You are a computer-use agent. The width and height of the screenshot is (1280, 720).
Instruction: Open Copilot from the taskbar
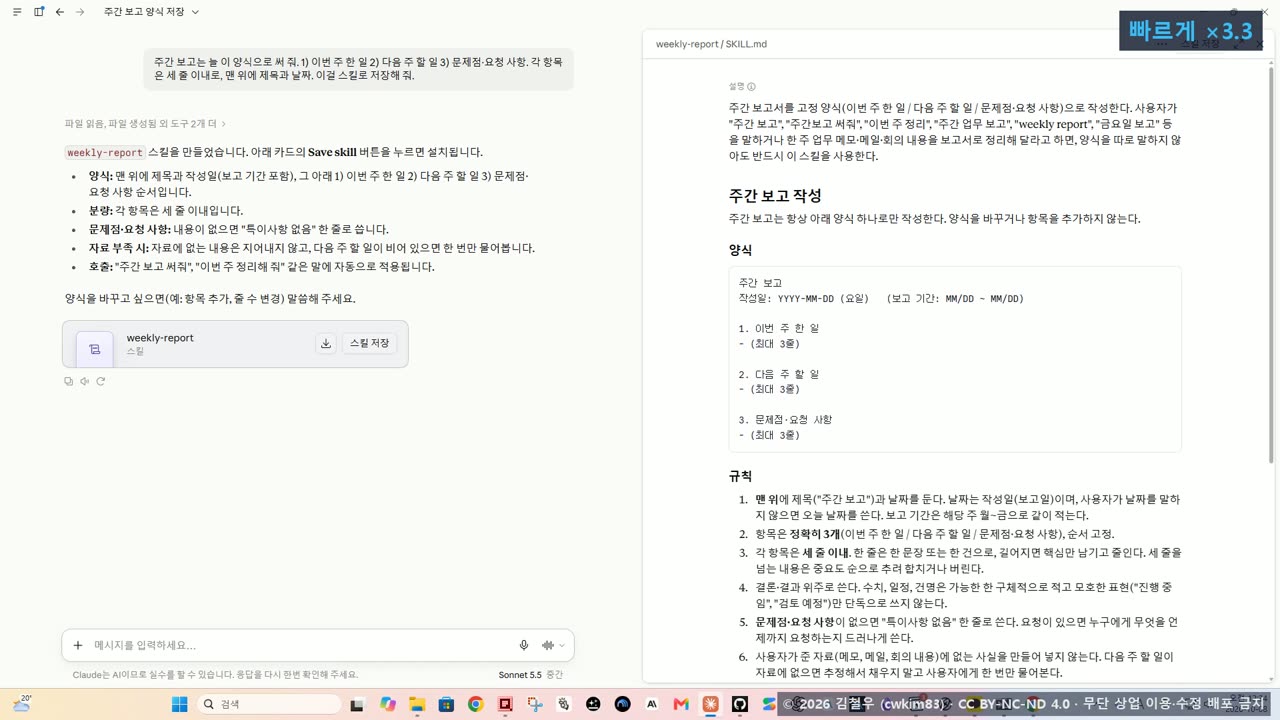pos(388,704)
